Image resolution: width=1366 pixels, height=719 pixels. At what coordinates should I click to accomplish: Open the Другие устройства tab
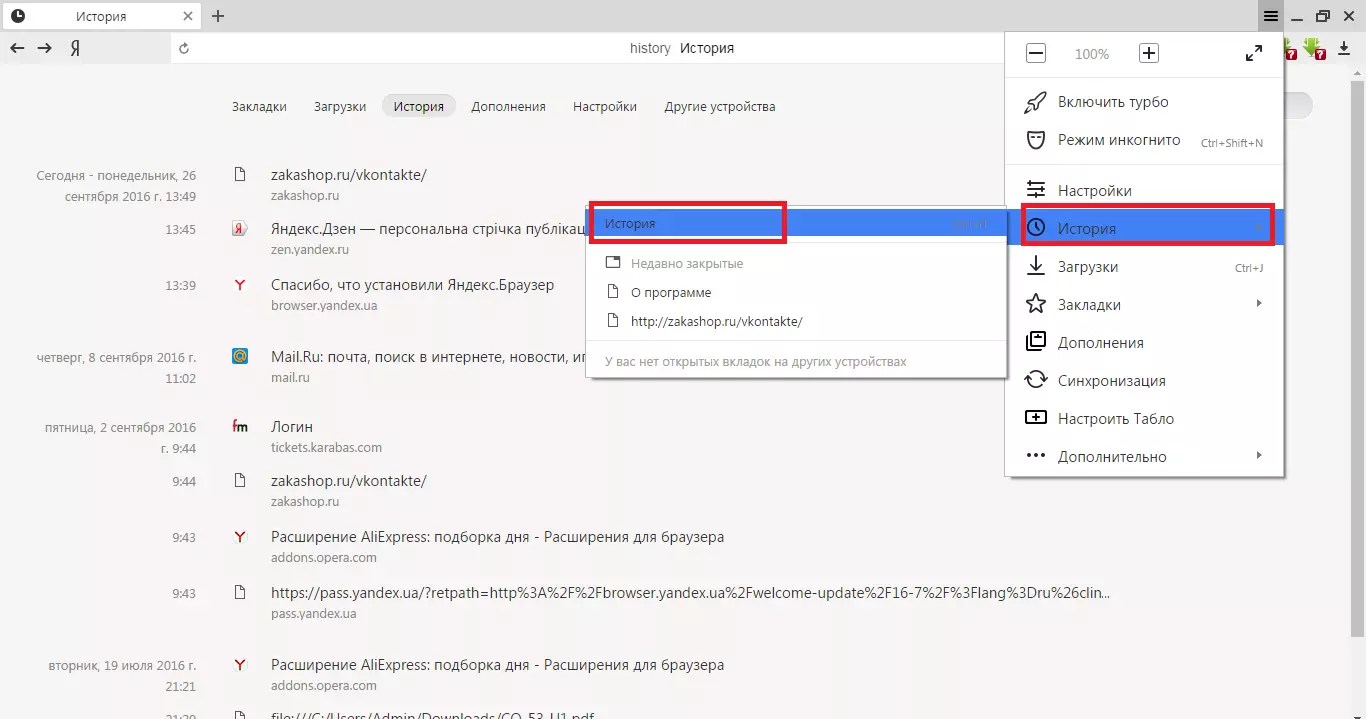(719, 106)
